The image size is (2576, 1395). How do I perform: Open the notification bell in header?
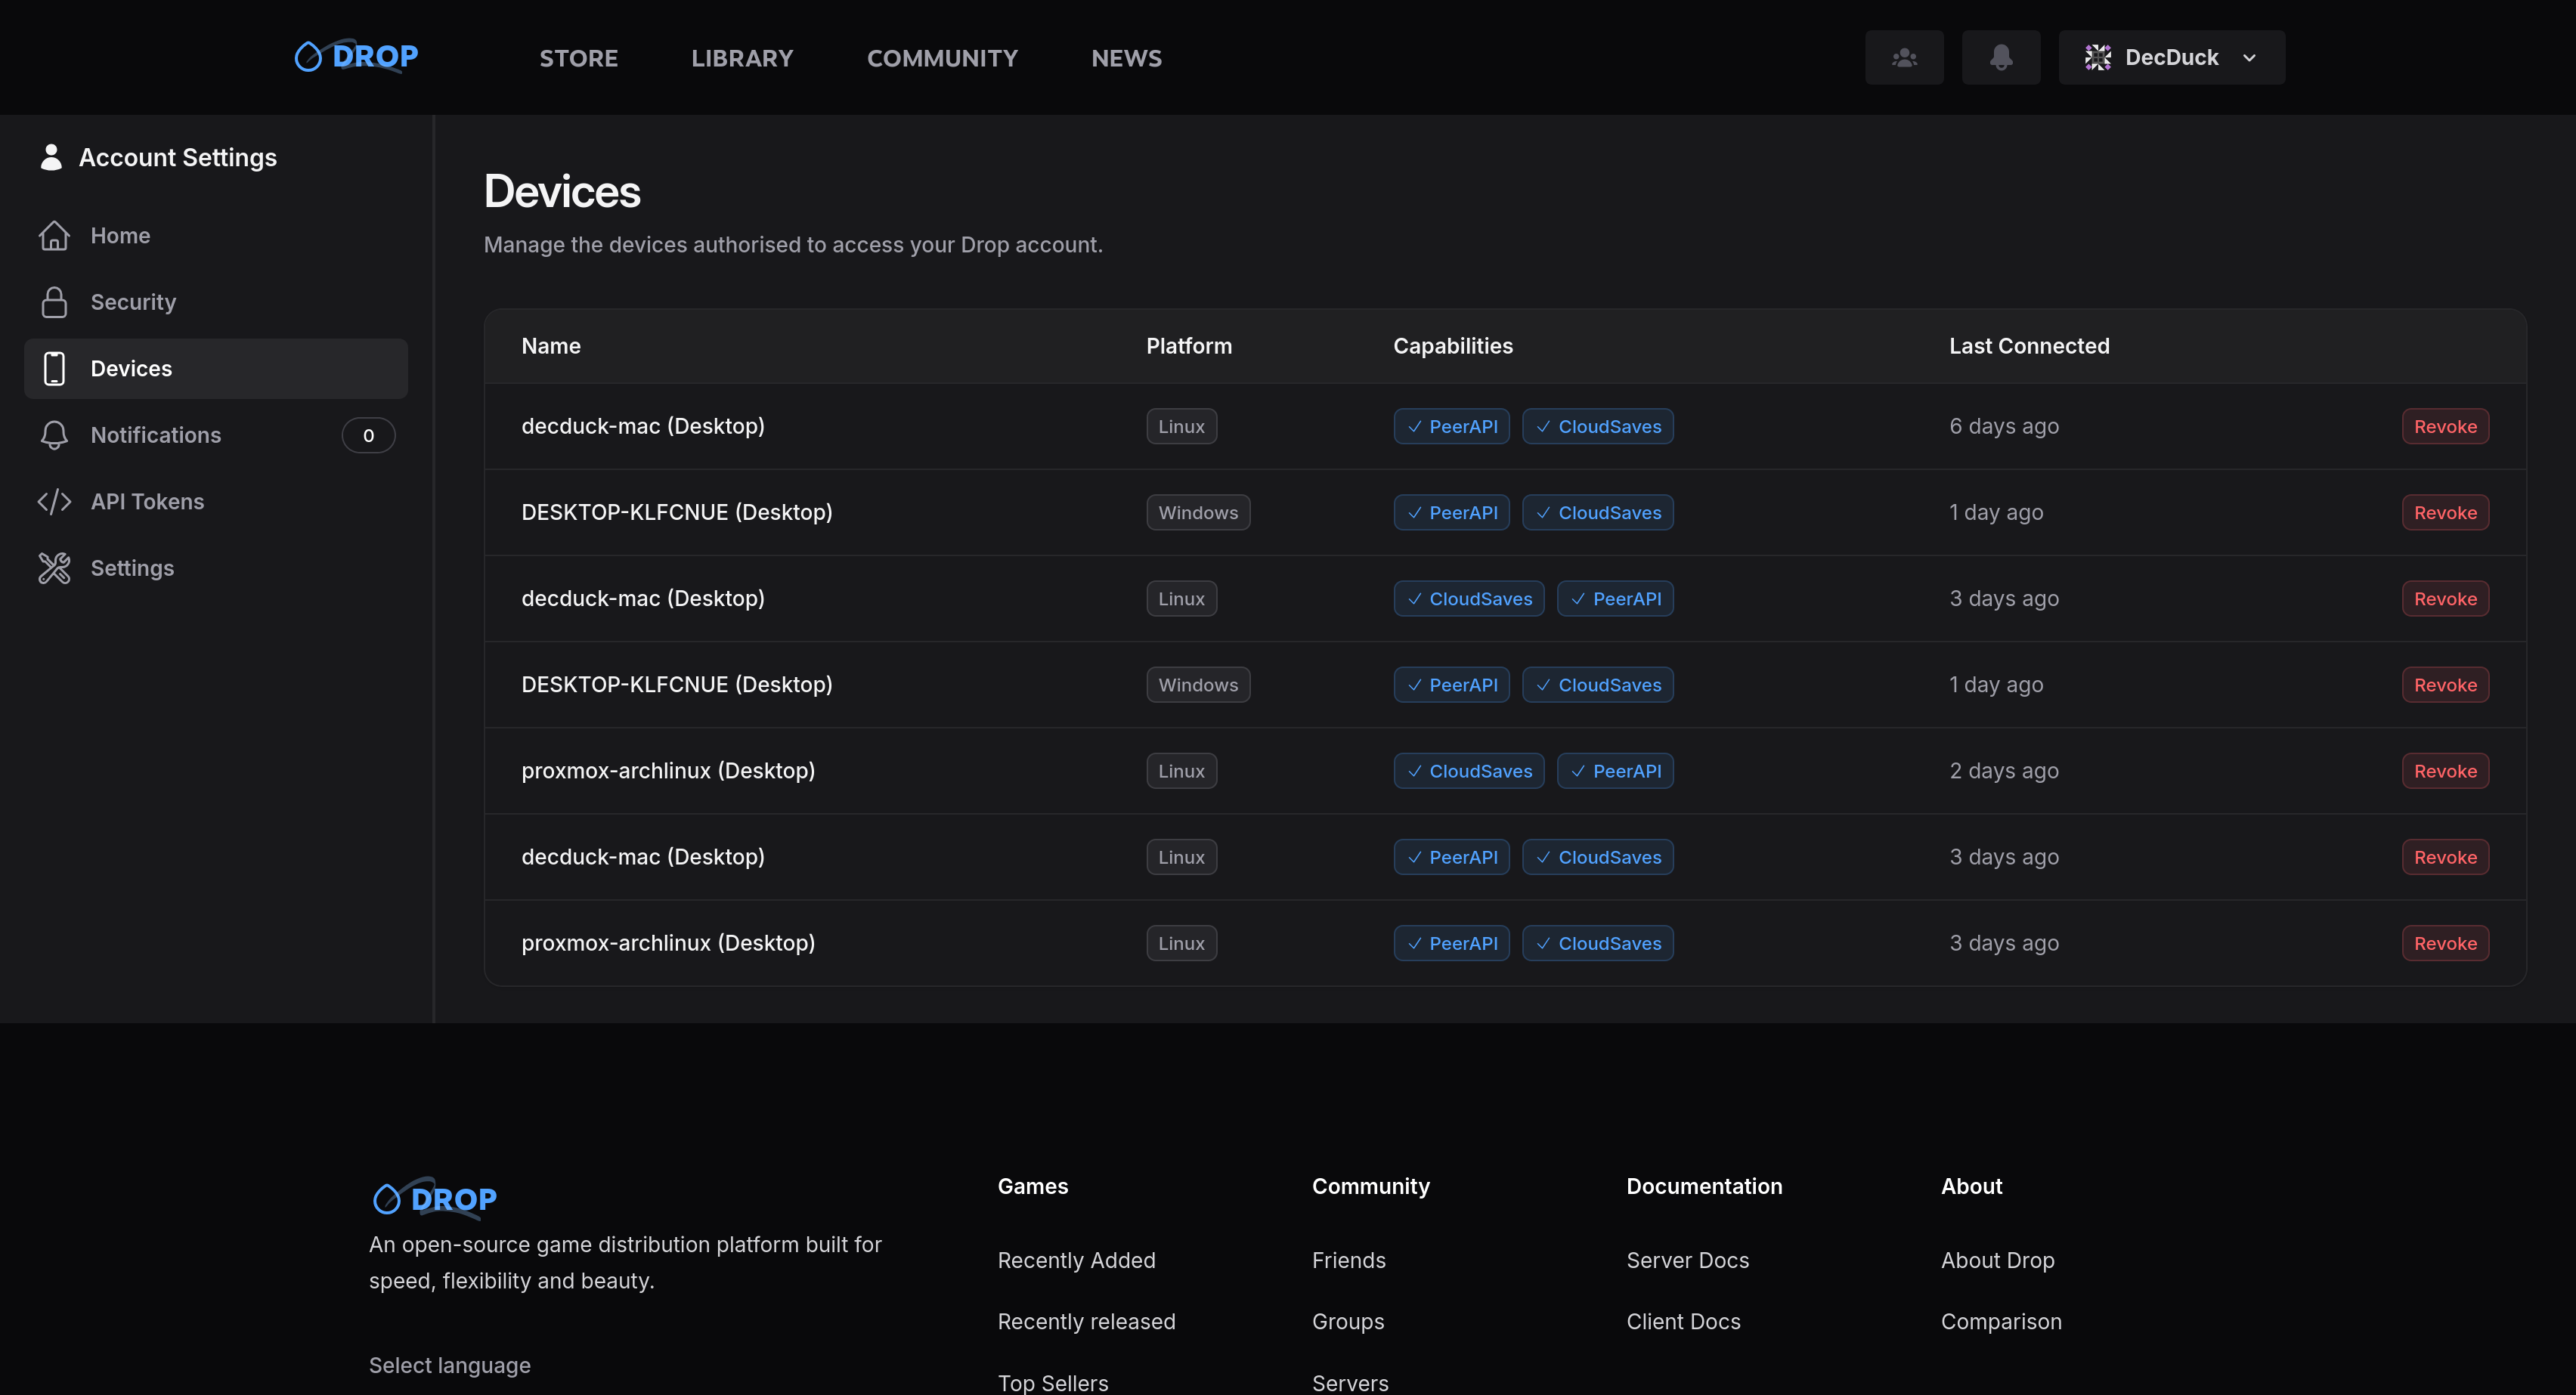[x=2000, y=57]
